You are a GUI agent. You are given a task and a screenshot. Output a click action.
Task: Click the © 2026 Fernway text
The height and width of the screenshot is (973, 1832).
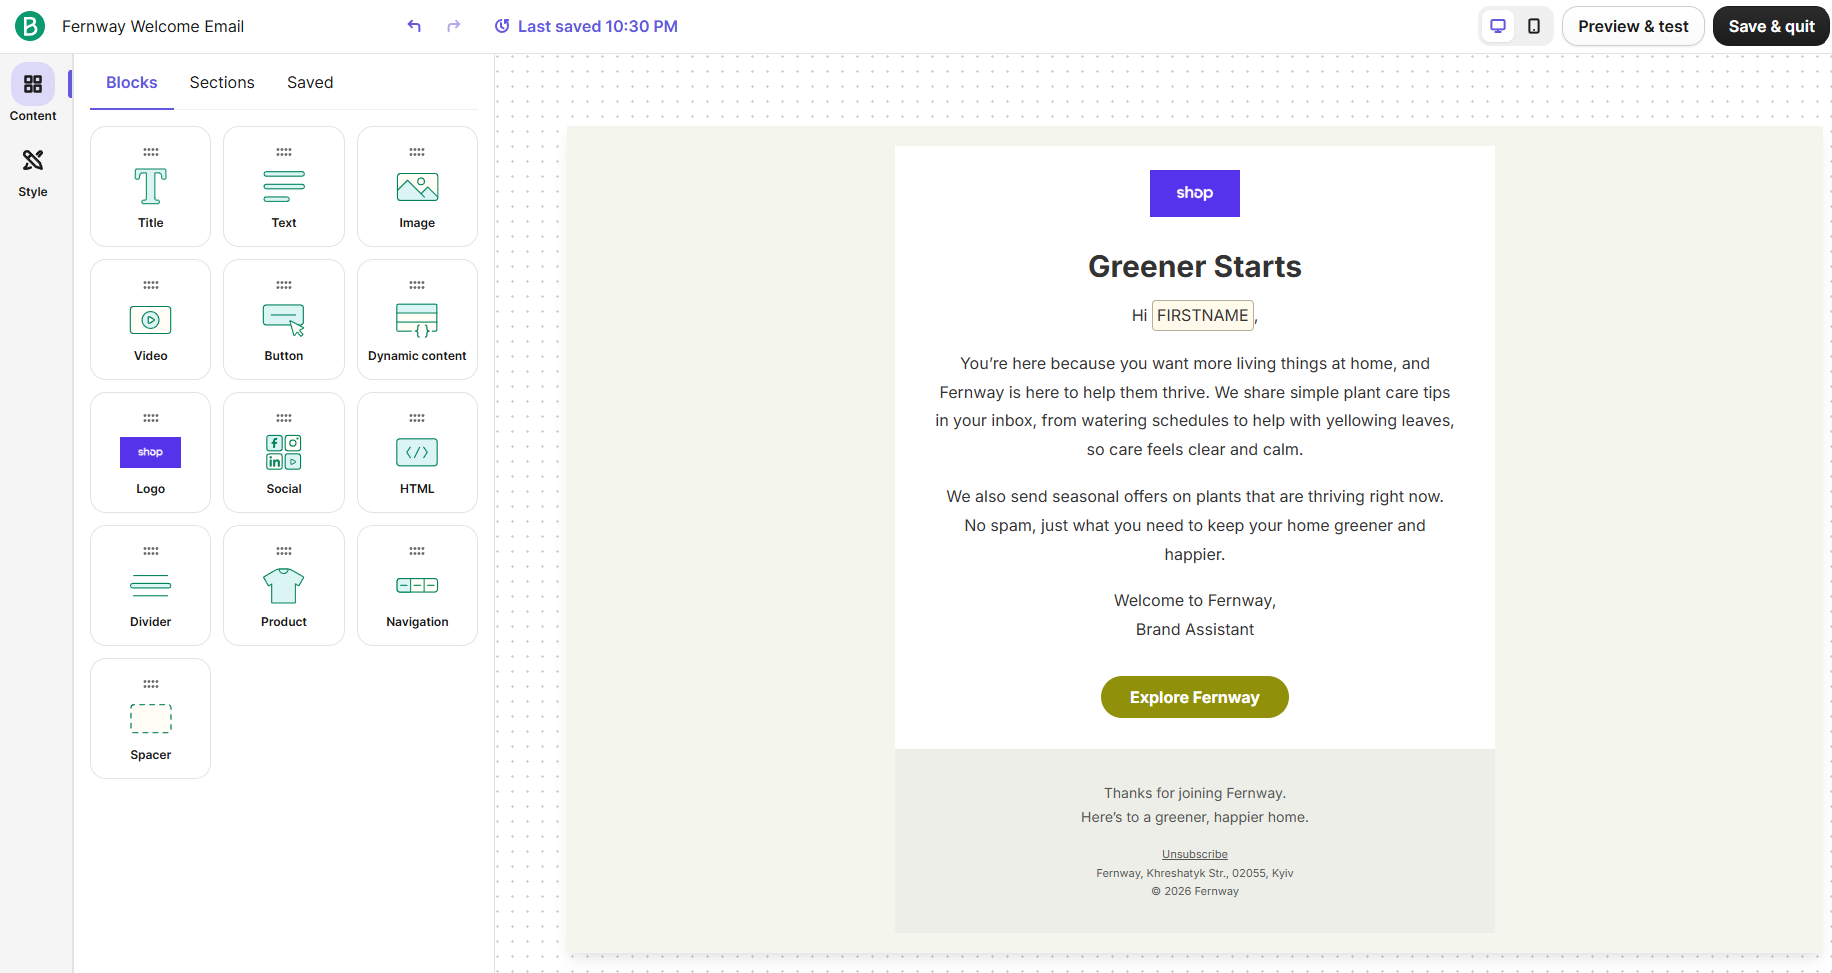(1195, 891)
